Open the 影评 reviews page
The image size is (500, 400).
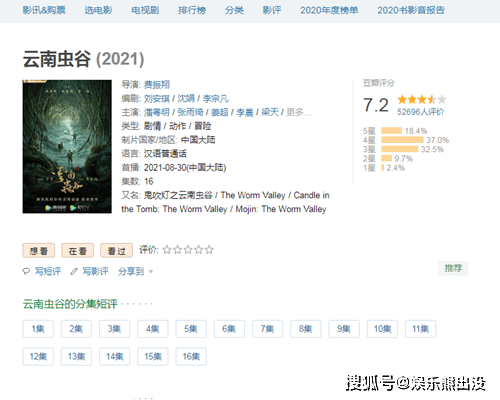pos(272,10)
